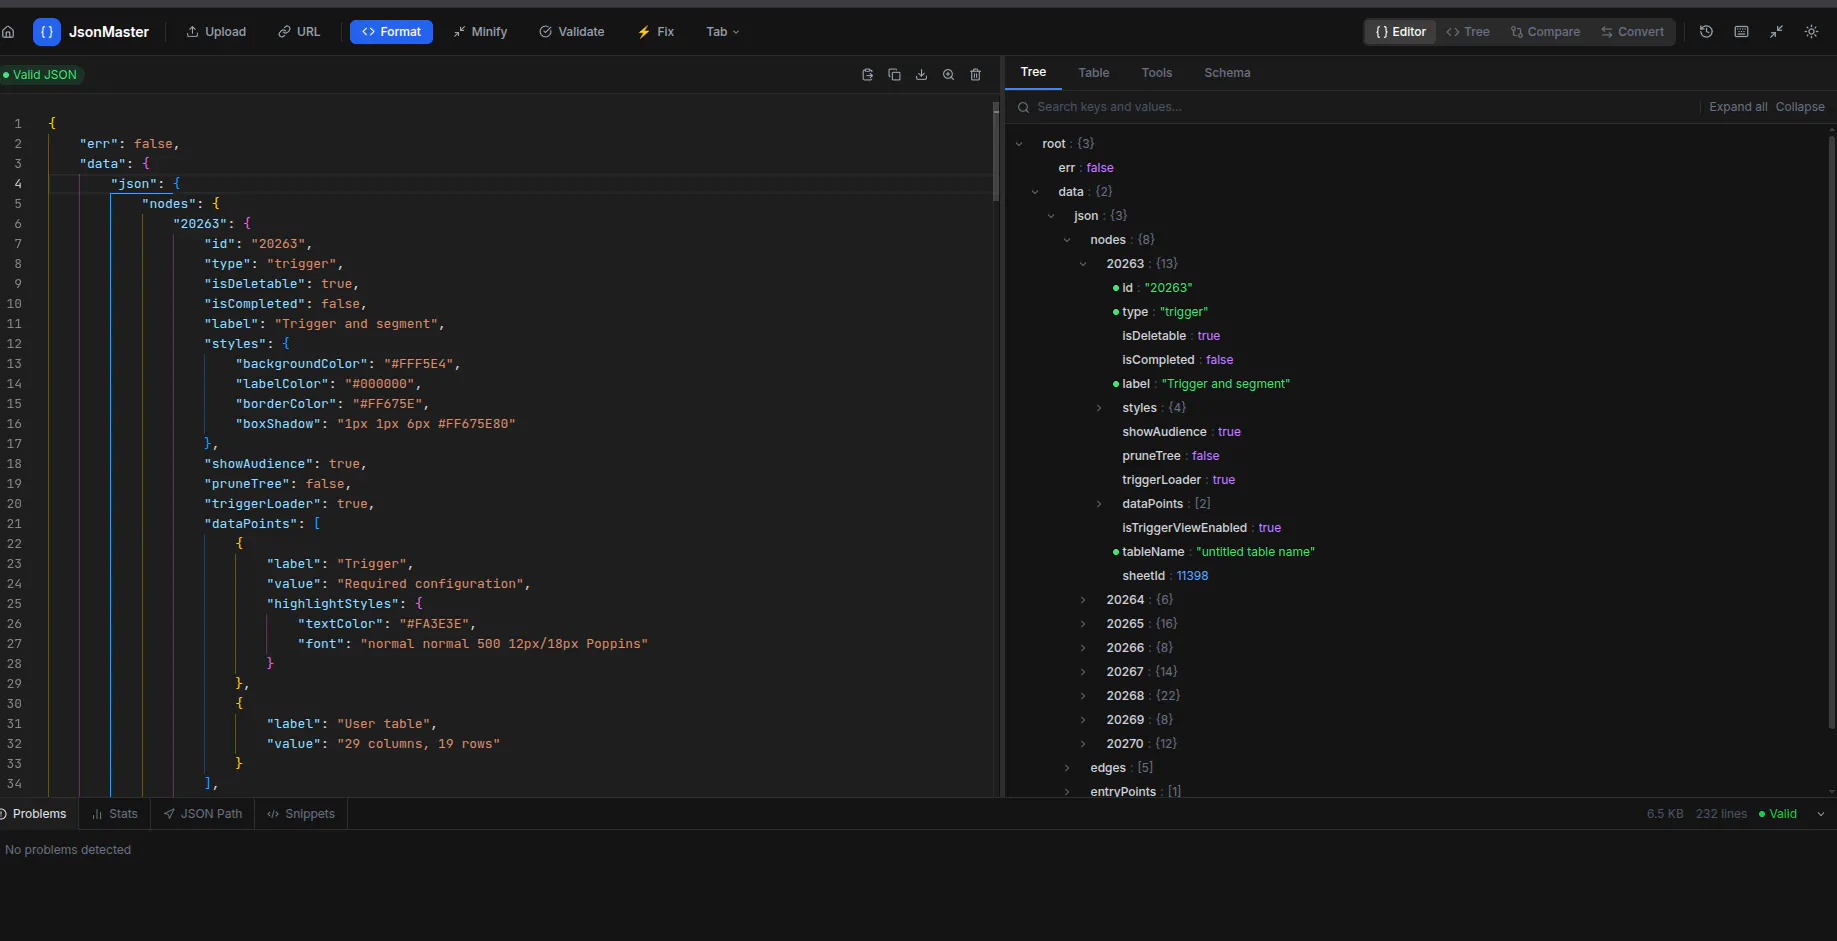Expand the entryPoints node

[x=1067, y=792]
